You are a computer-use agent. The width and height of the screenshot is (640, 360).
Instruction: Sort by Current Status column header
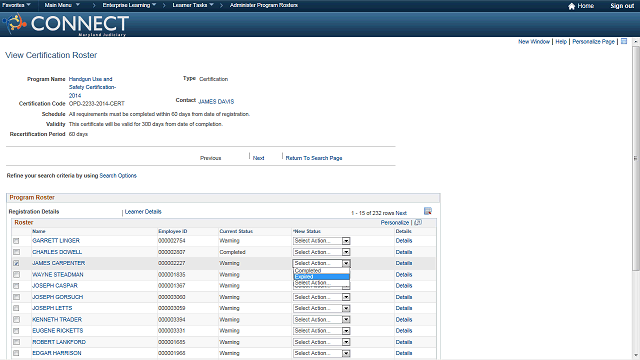(236, 231)
